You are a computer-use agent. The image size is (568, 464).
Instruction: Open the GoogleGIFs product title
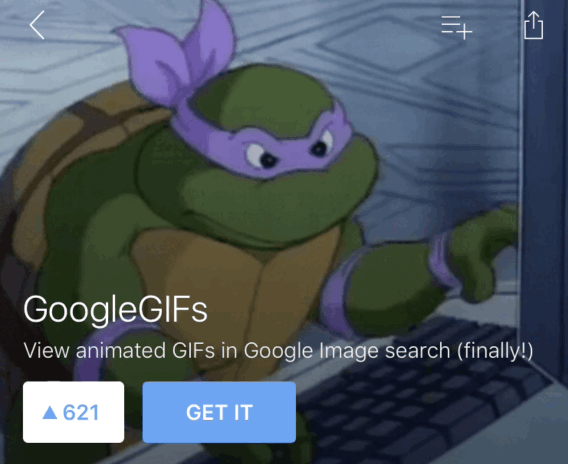(115, 309)
